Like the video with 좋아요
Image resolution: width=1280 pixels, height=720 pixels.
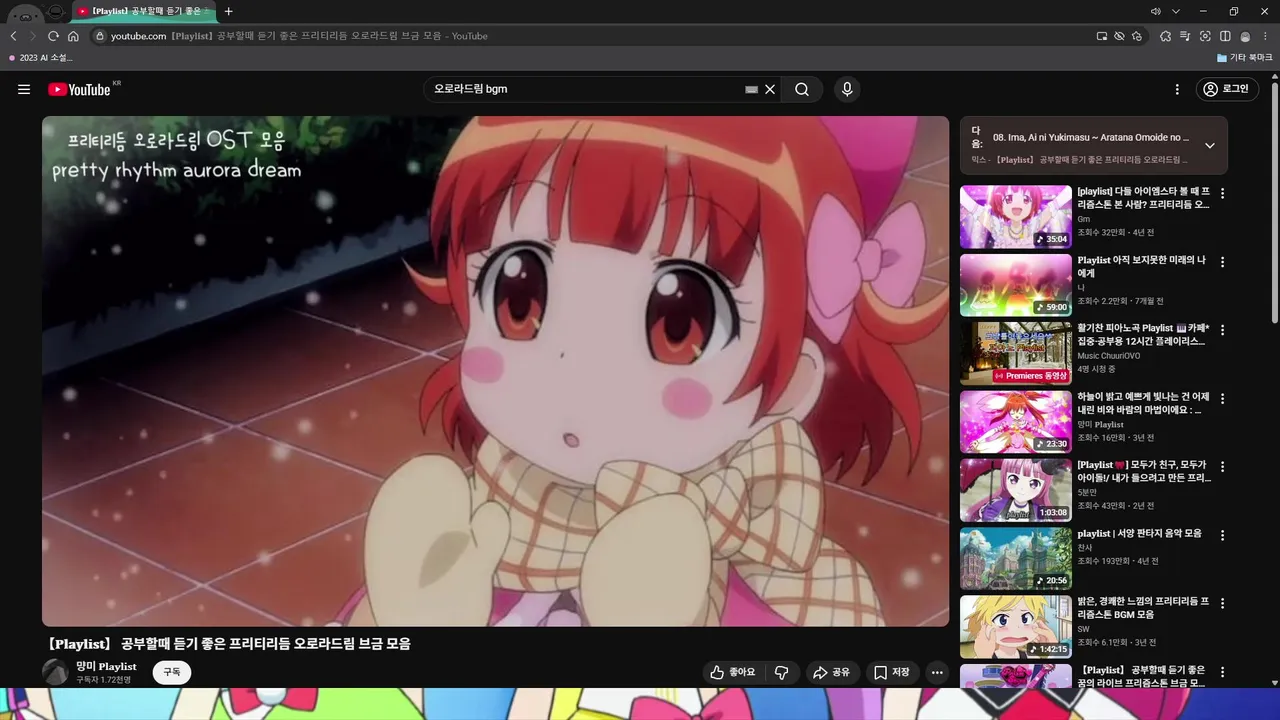point(733,672)
